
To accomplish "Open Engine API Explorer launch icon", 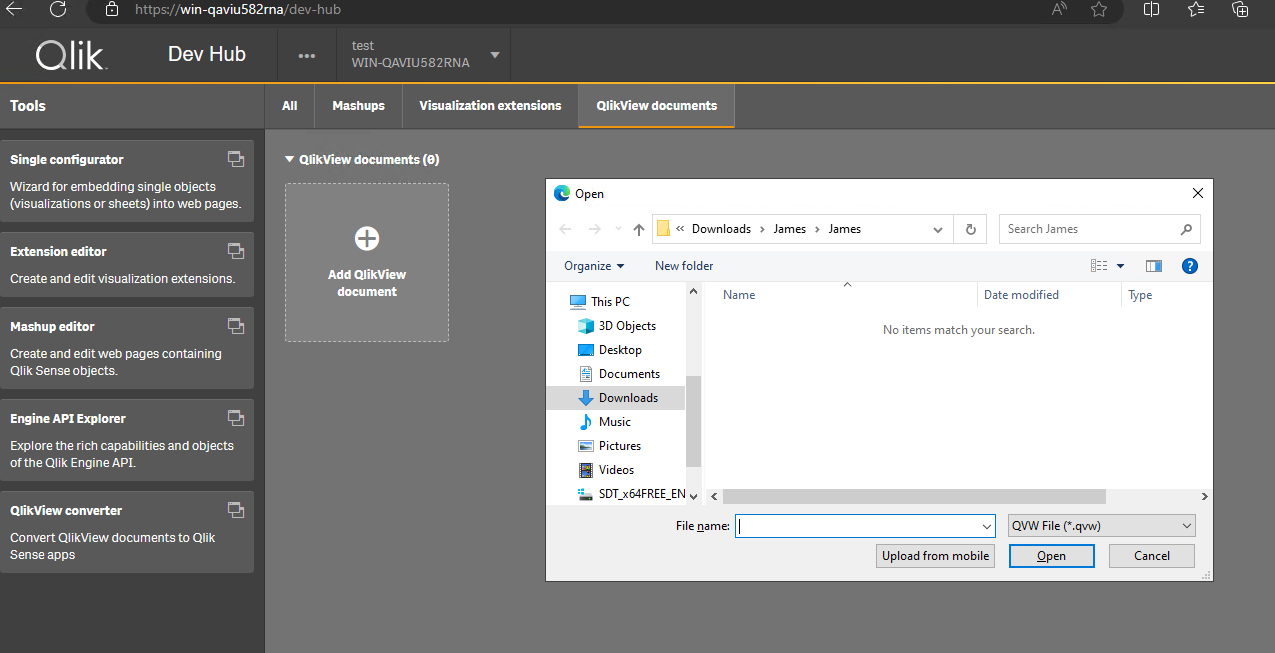I will point(236,417).
